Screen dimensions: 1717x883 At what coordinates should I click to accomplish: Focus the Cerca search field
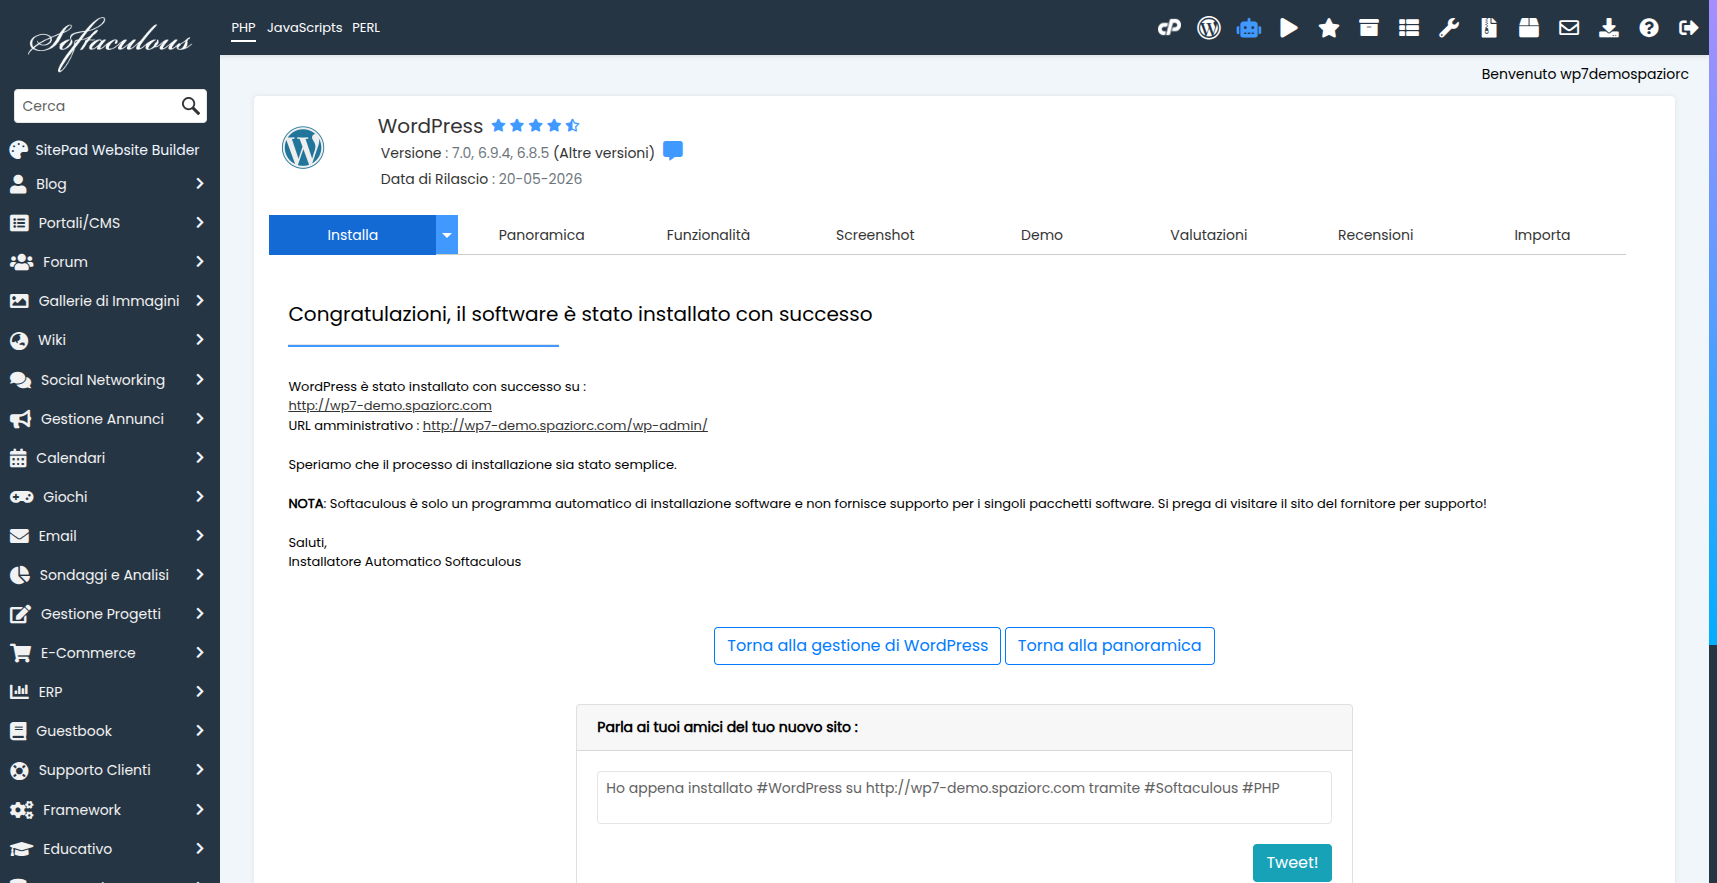[x=97, y=106]
